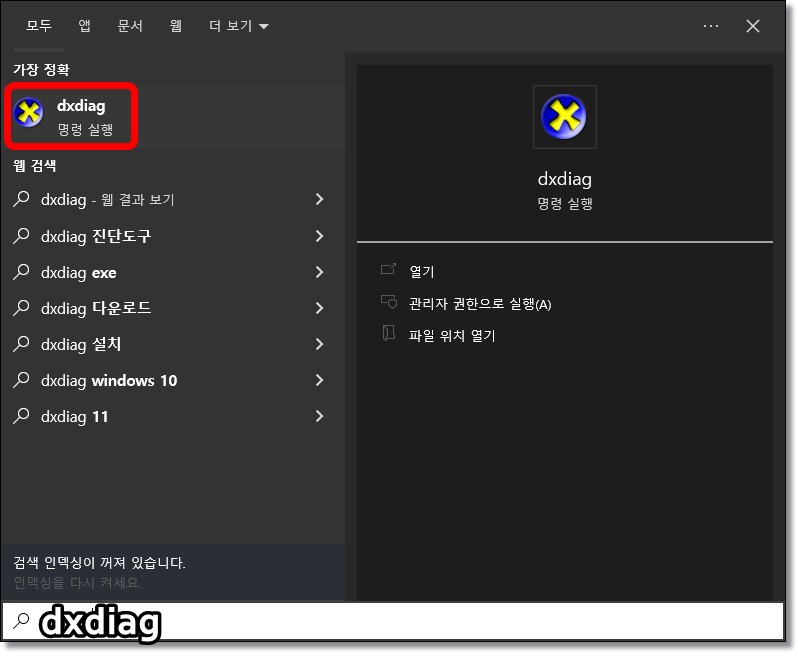The image size is (798, 669).
Task: Click search icon beside 'dxdiag 11'
Action: 21,416
